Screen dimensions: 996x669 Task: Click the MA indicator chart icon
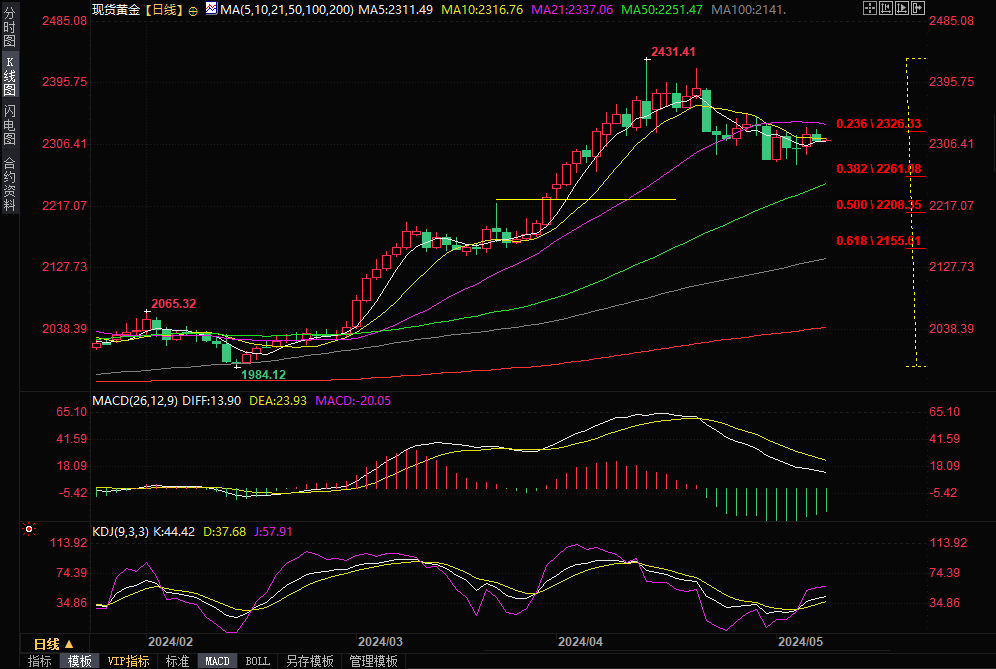pos(211,8)
